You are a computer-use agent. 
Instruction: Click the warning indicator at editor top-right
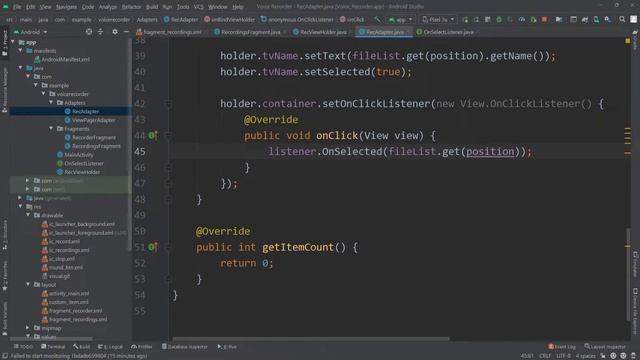pyautogui.click(x=628, y=41)
